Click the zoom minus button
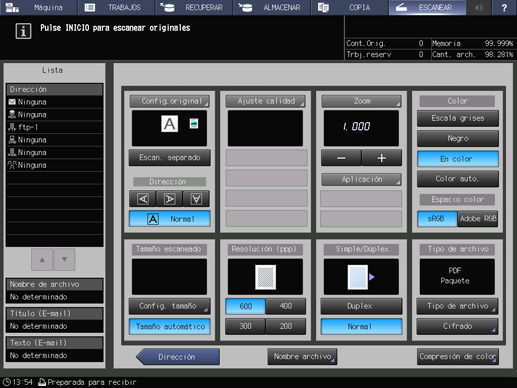The image size is (517, 388). pyautogui.click(x=341, y=158)
